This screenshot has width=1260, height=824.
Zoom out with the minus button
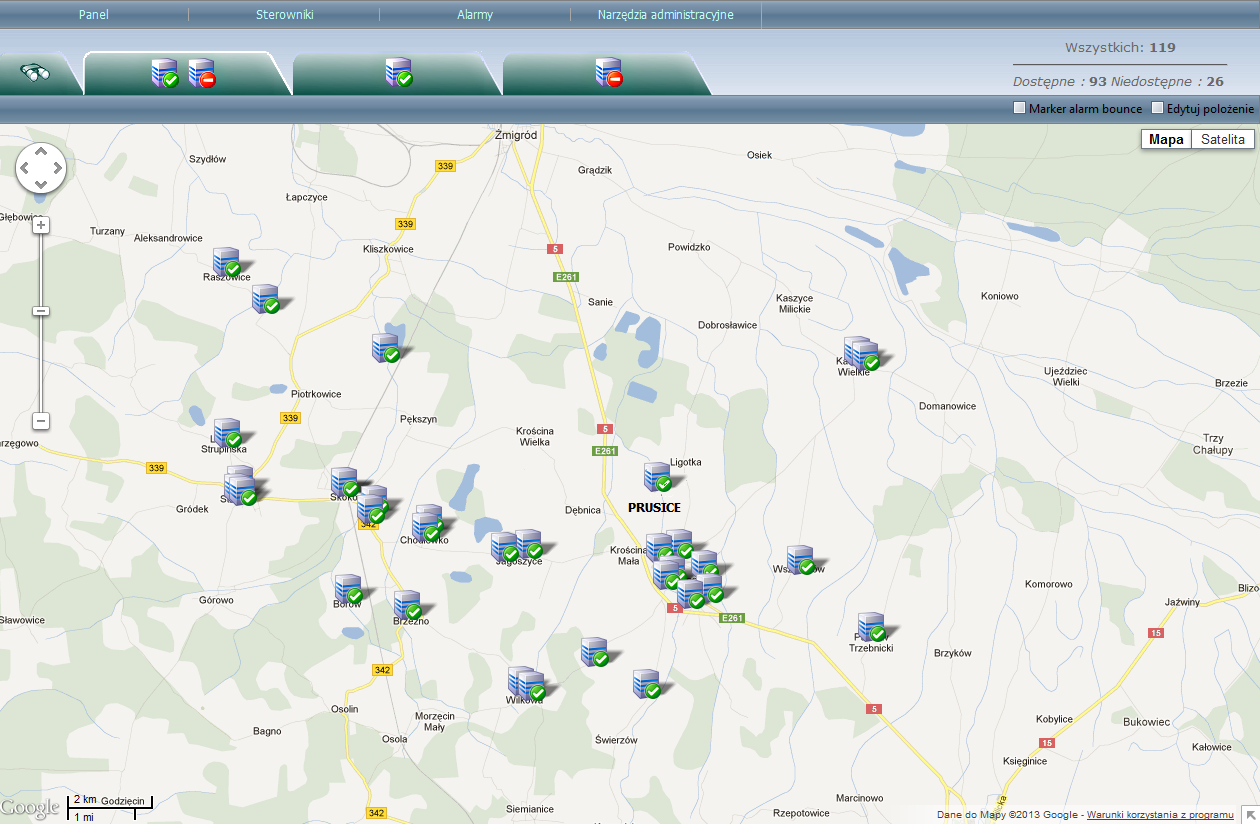tap(41, 421)
